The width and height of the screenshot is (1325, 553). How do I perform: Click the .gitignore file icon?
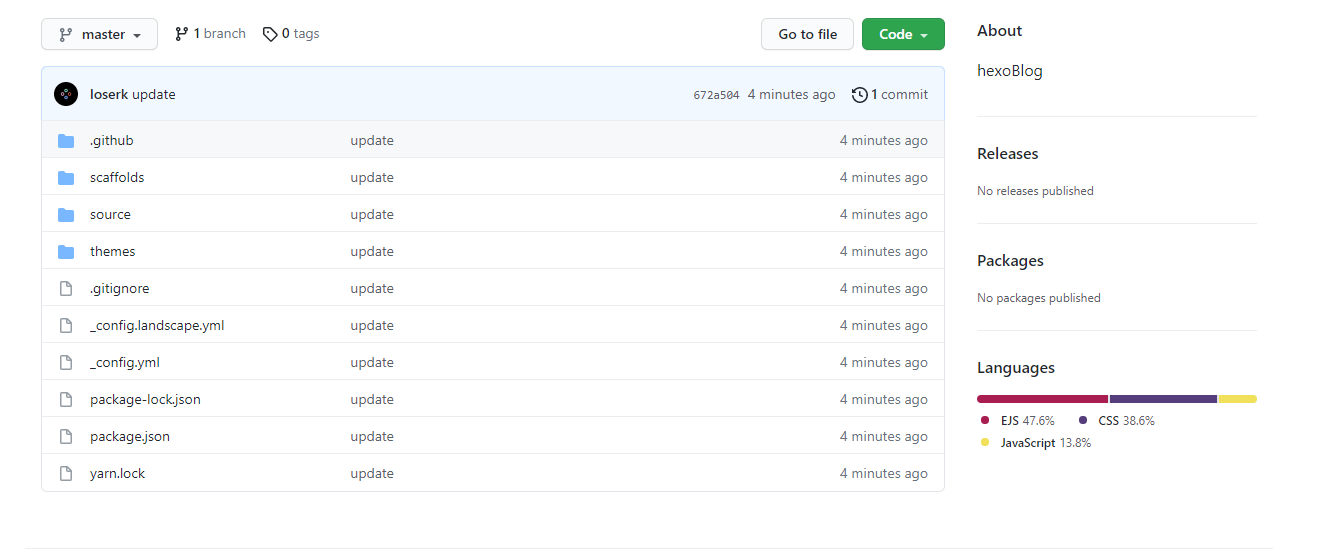pos(66,289)
